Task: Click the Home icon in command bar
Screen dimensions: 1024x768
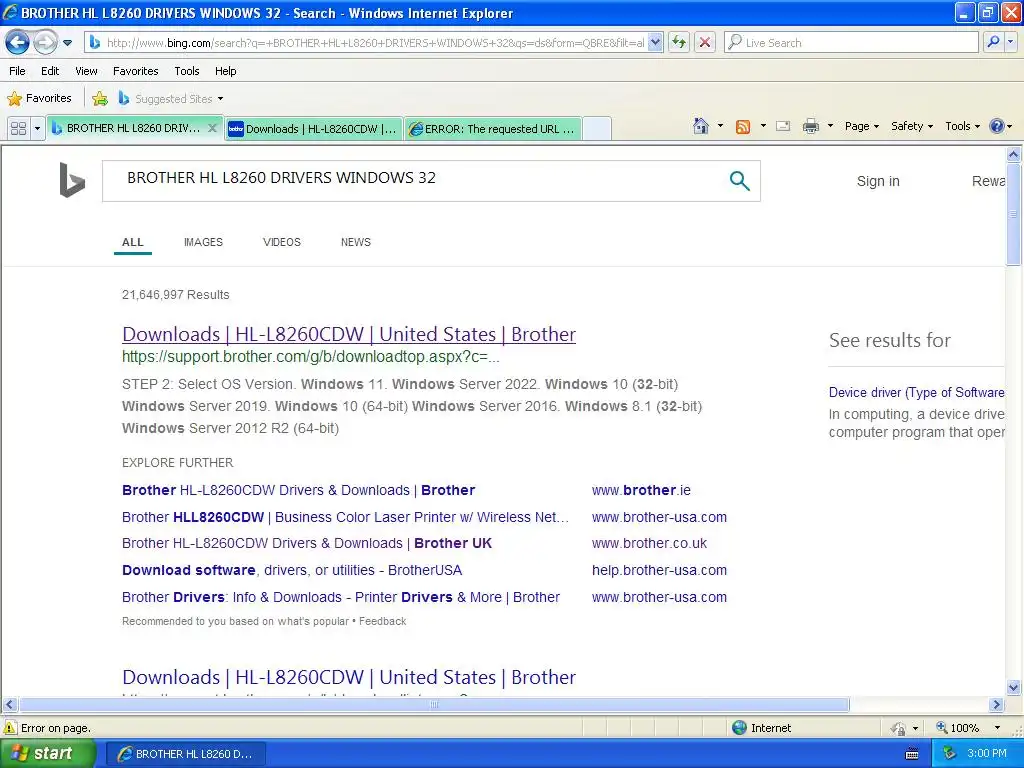Action: tap(701, 126)
